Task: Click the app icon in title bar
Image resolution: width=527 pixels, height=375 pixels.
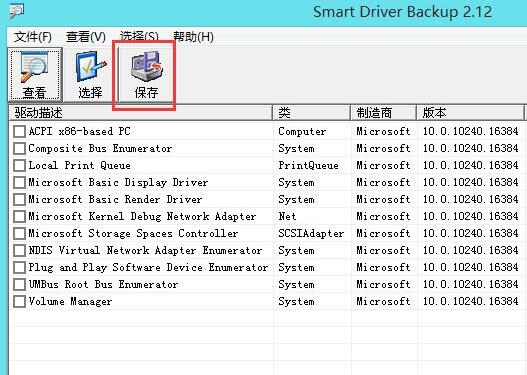Action: pos(16,10)
